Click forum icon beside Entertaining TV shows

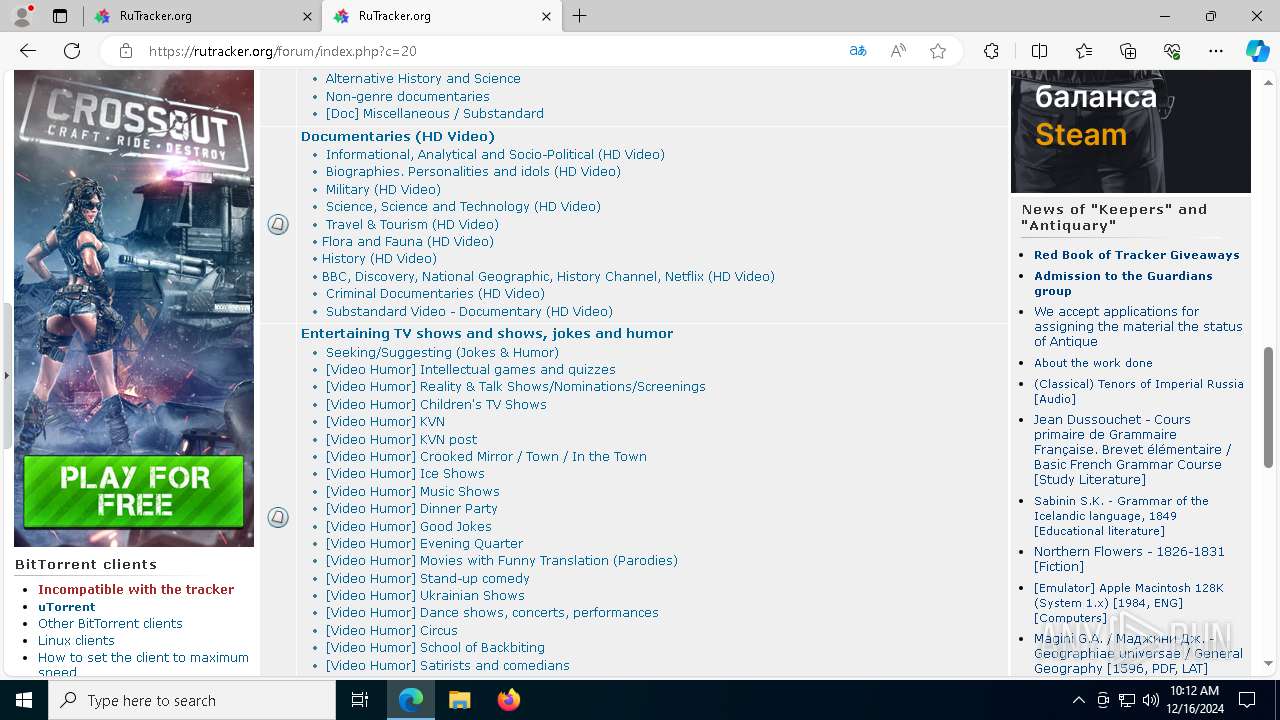(x=278, y=517)
